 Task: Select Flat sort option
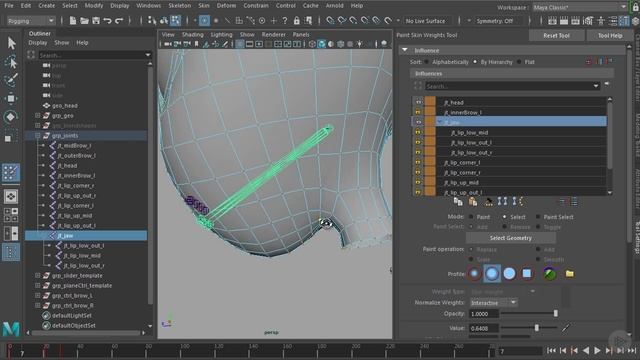pos(519,62)
